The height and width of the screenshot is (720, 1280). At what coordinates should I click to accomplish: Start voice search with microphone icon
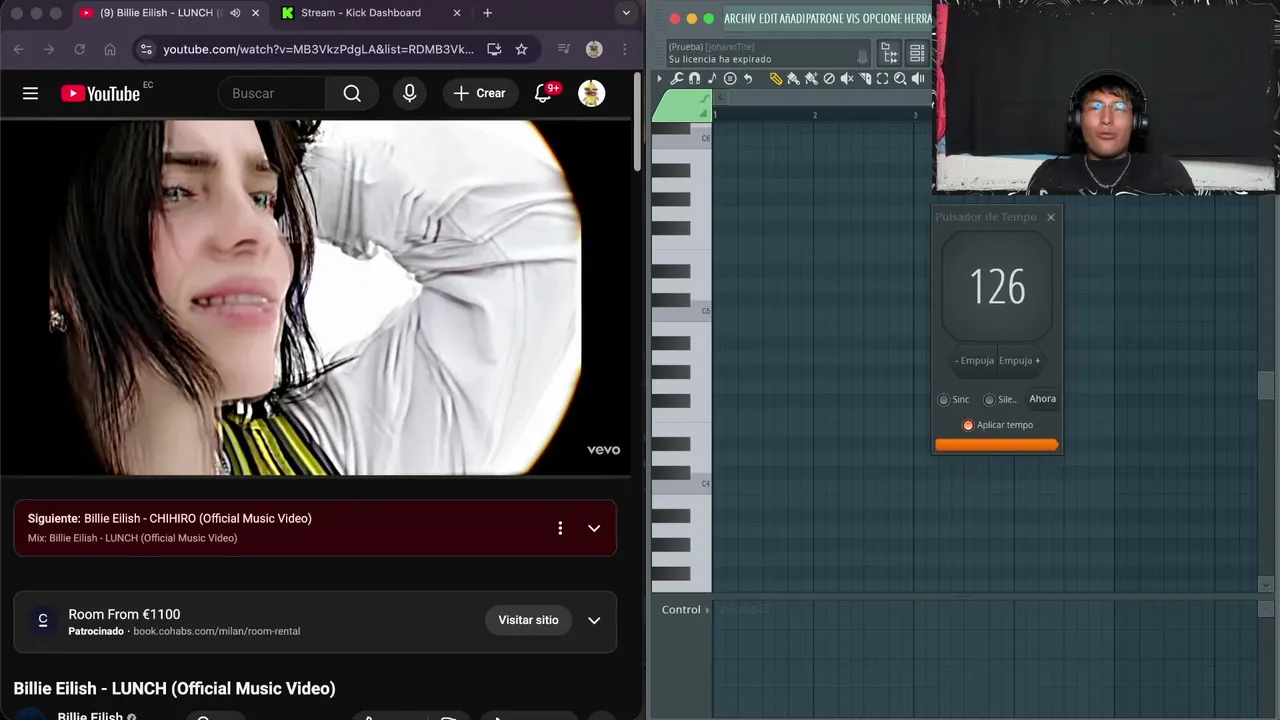point(409,93)
